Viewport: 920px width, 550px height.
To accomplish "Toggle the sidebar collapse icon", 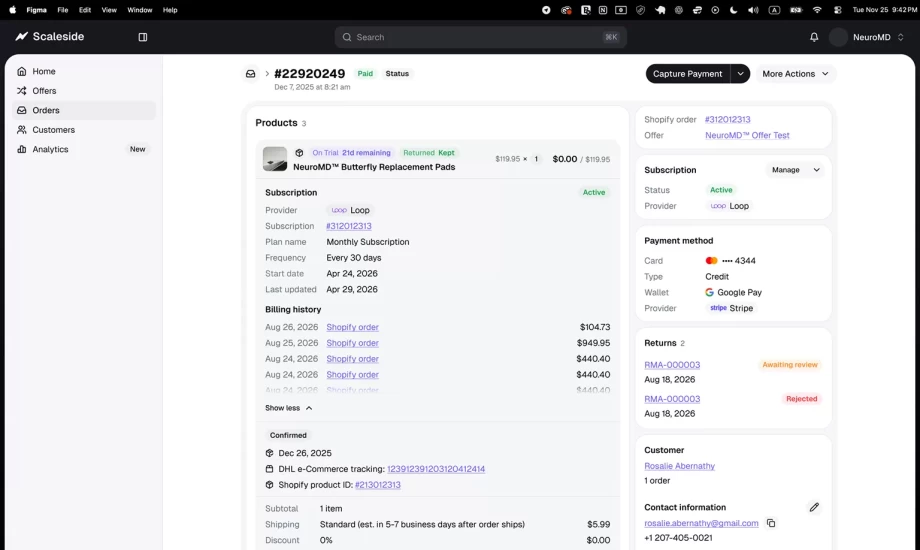I will pyautogui.click(x=143, y=37).
